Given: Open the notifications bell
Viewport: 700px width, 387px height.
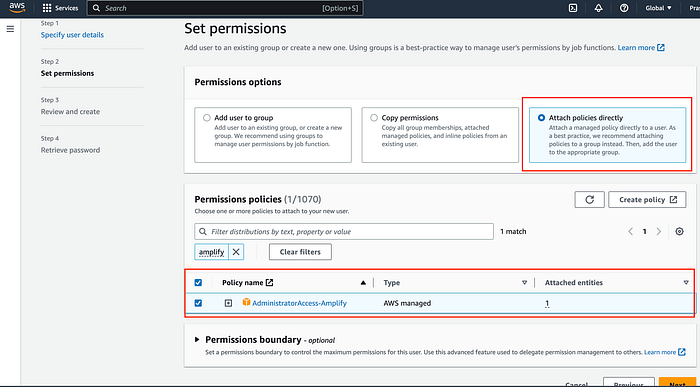Looking at the screenshot, I should pos(598,8).
